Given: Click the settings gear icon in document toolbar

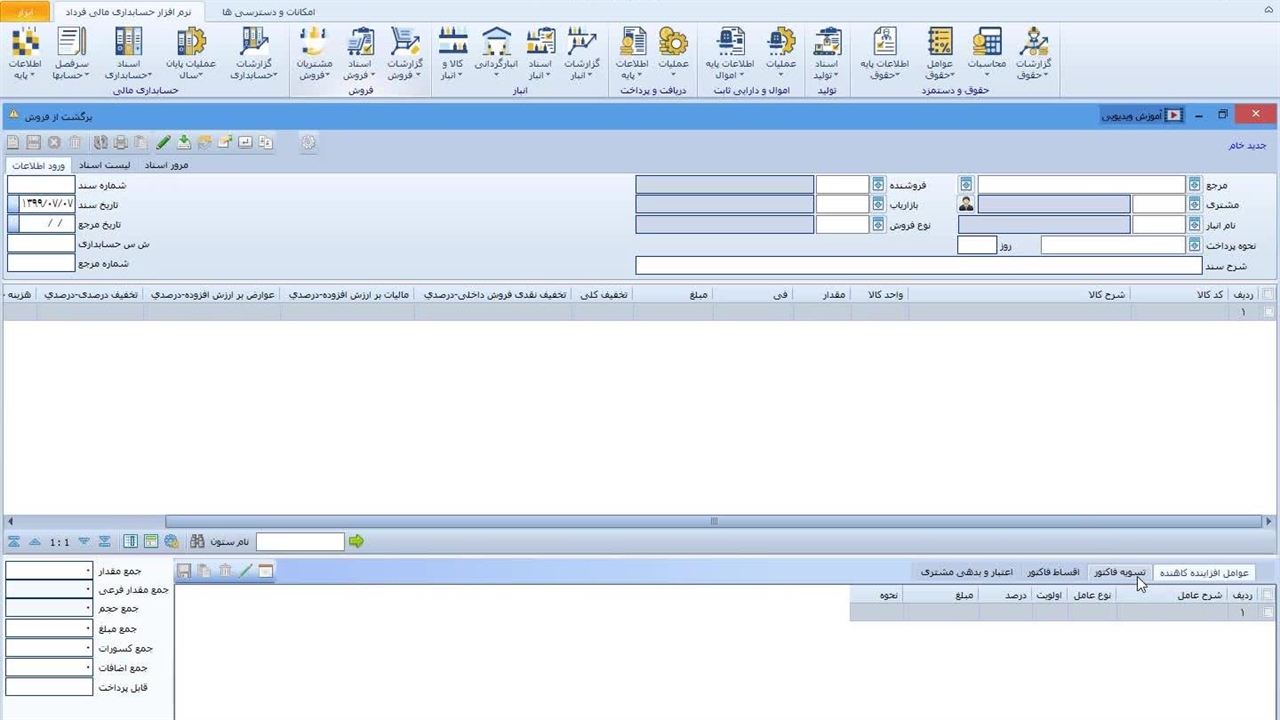Looking at the screenshot, I should pos(308,143).
